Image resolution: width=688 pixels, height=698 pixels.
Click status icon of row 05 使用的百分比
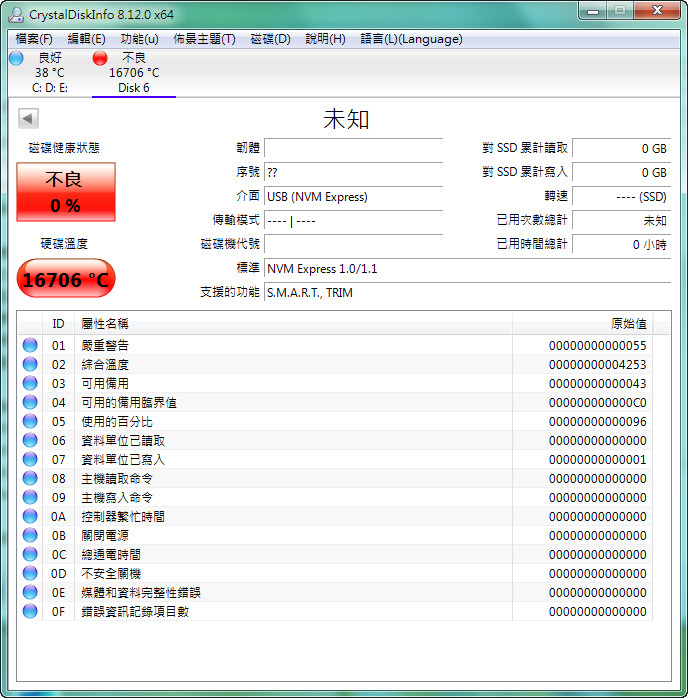click(x=30, y=421)
